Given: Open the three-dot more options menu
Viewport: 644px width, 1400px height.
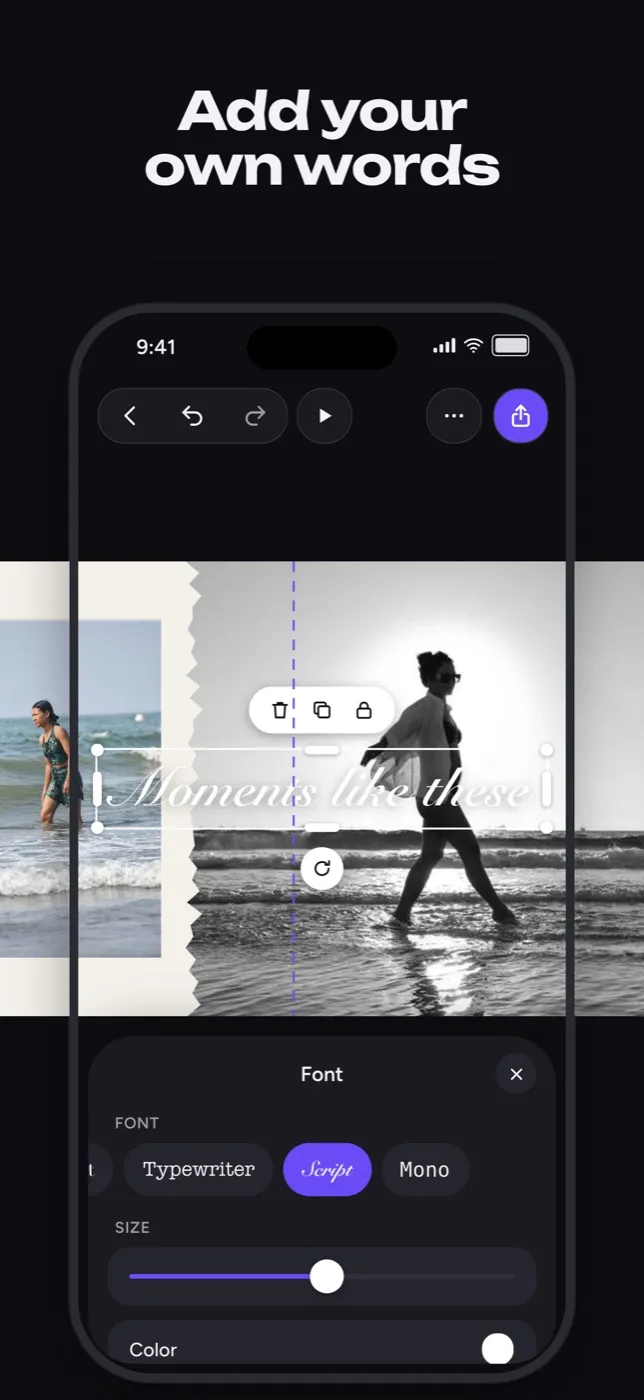Looking at the screenshot, I should point(454,416).
